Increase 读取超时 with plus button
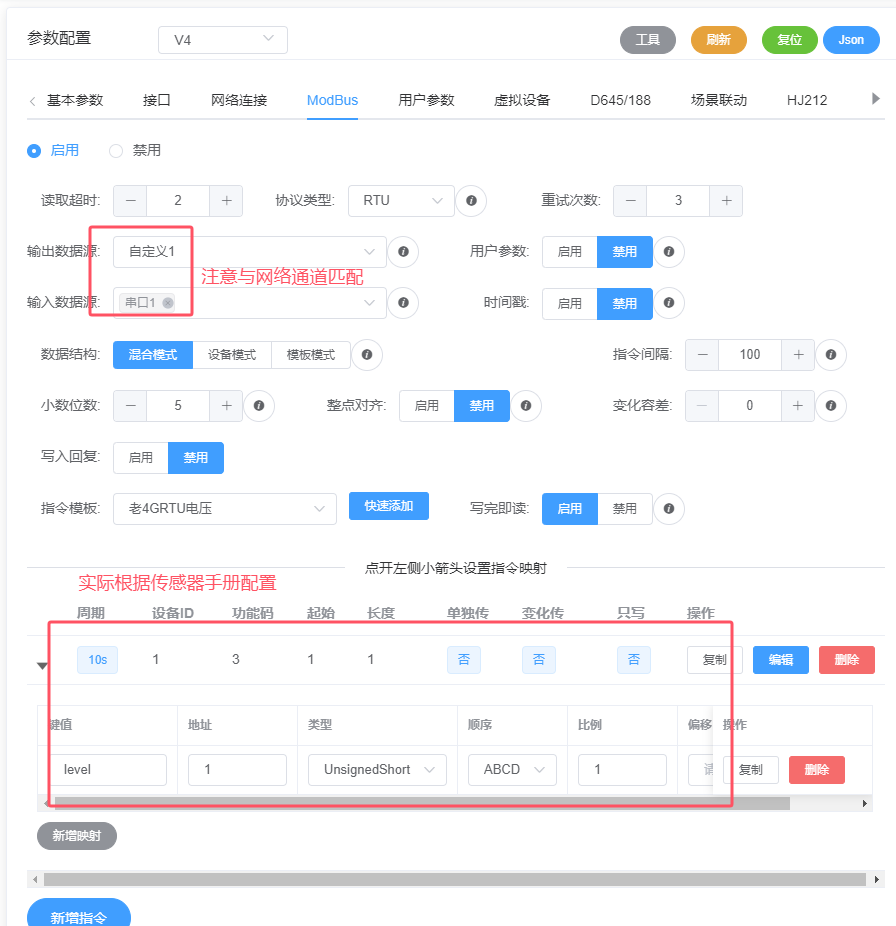This screenshot has height=926, width=896. click(226, 201)
